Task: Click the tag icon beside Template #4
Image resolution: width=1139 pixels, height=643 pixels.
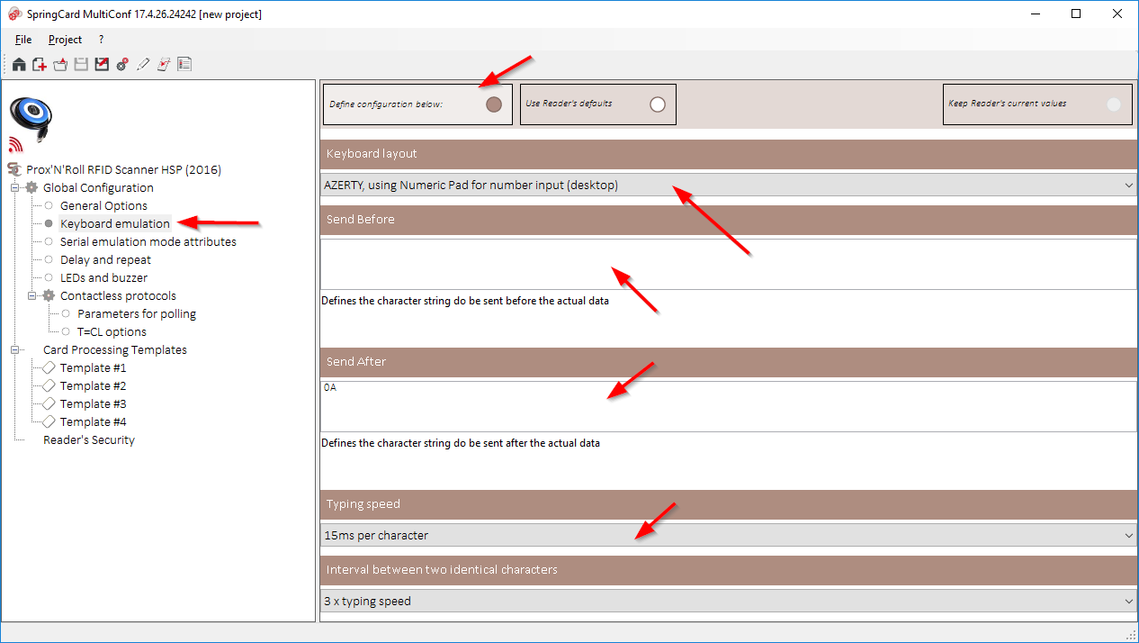Action: click(49, 422)
